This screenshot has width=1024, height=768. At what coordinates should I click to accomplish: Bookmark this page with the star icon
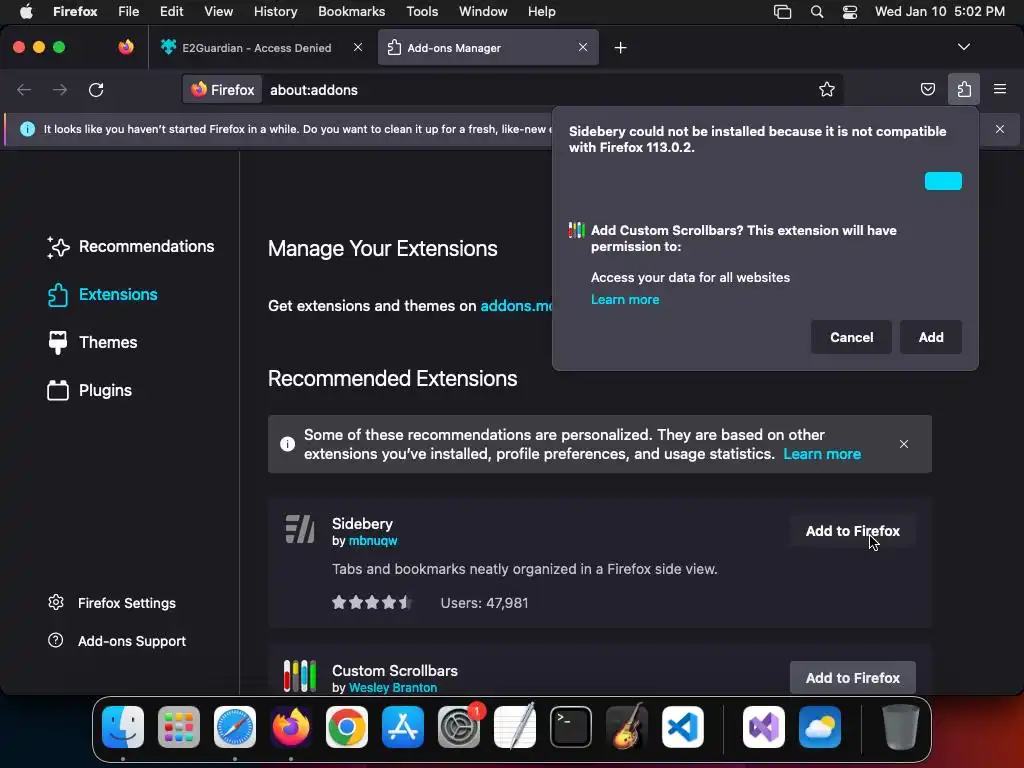[827, 89]
